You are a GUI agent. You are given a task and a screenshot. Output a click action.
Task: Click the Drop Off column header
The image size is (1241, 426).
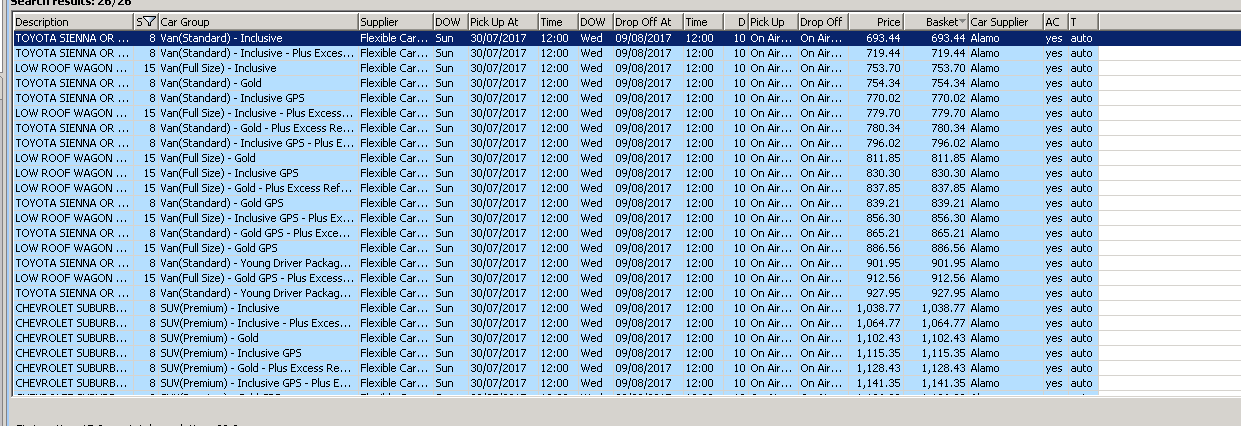click(x=822, y=22)
